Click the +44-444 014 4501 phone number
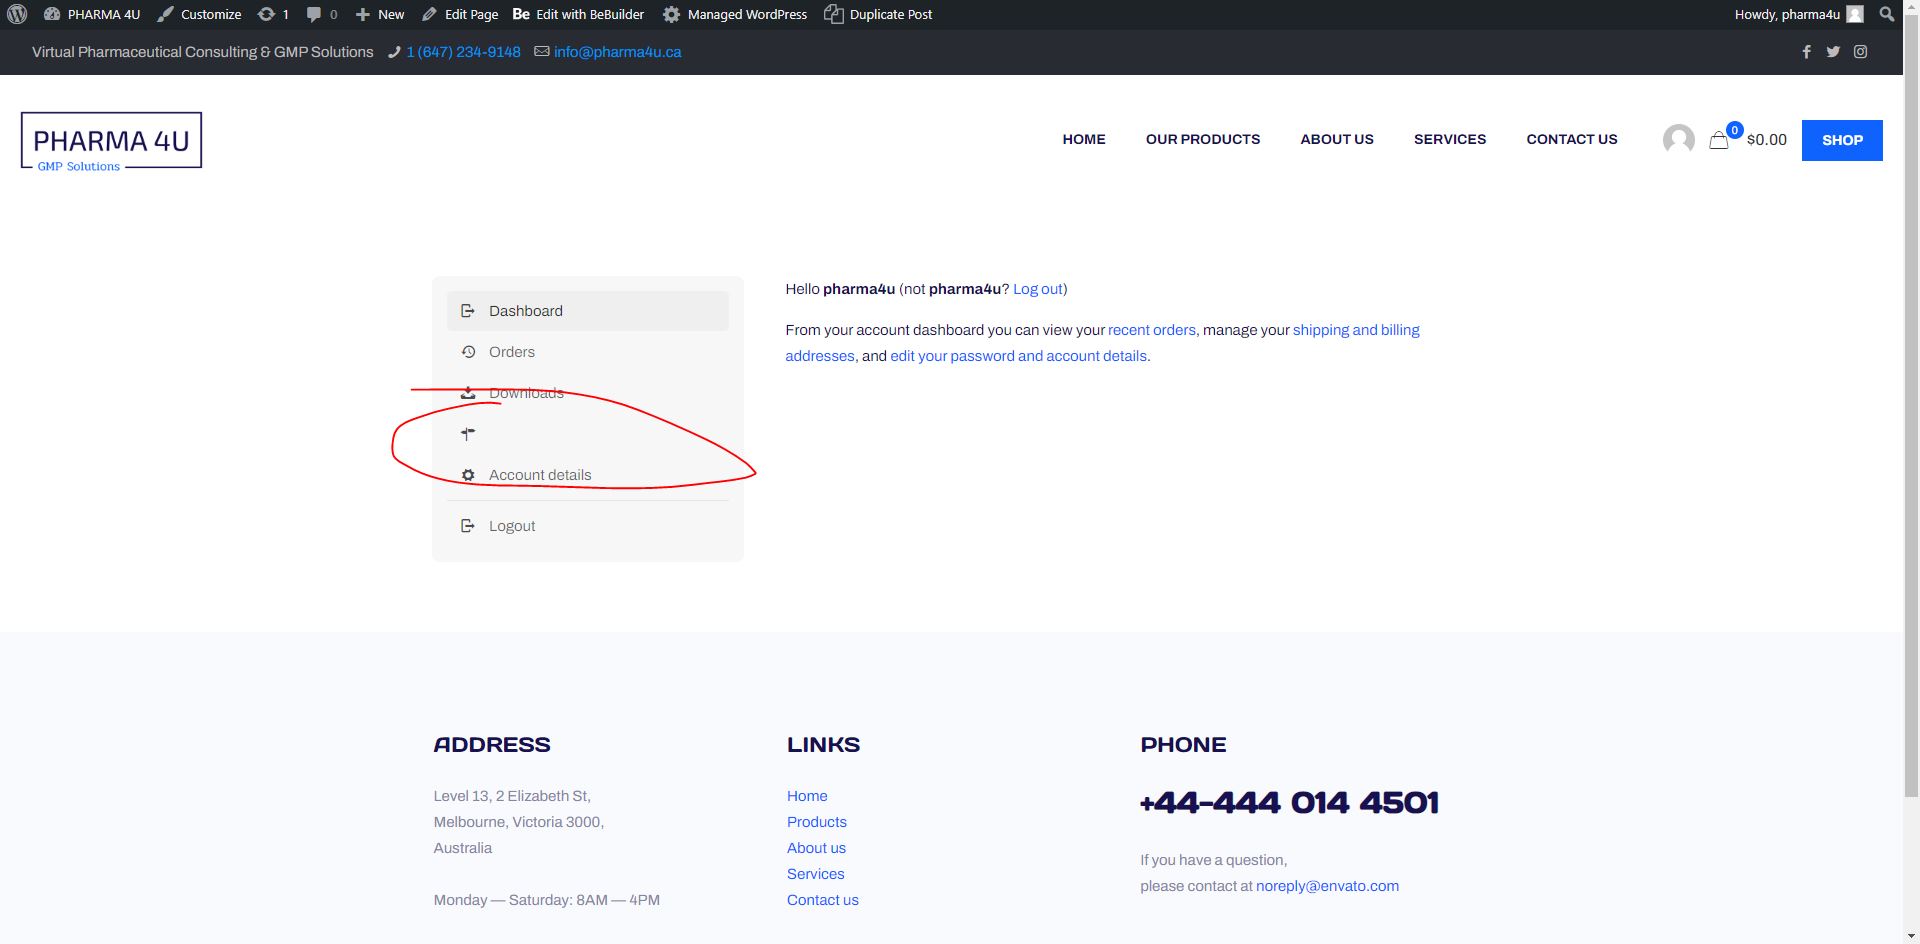Image resolution: width=1920 pixels, height=944 pixels. [1289, 803]
